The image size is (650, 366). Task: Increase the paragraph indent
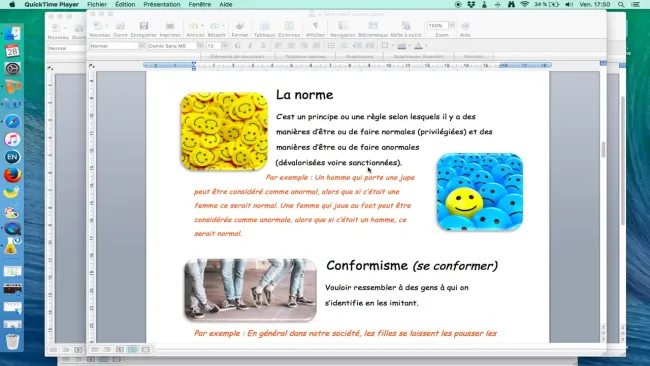tap(369, 46)
